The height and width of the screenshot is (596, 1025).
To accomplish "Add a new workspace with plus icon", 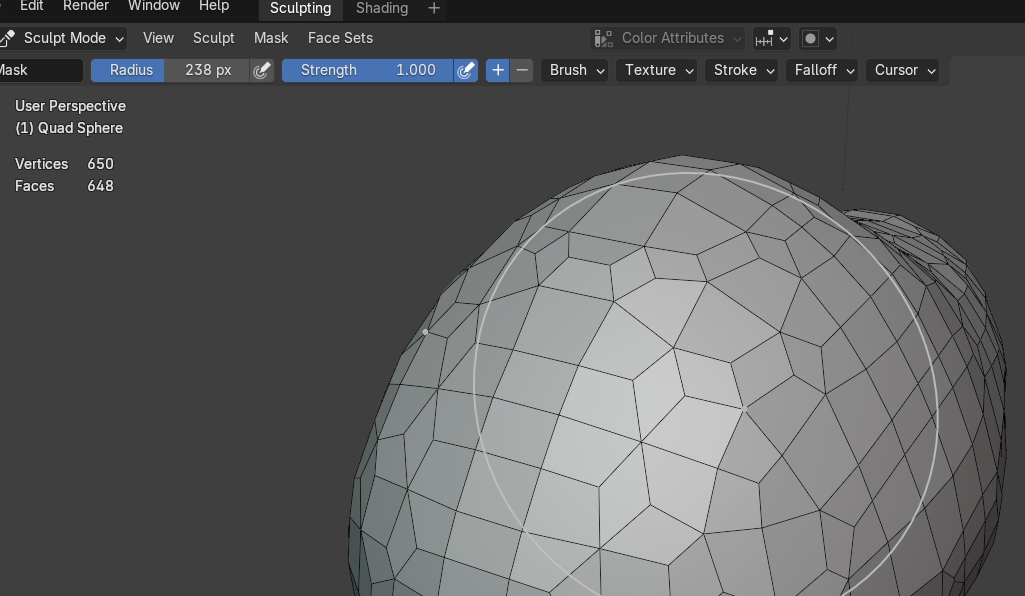I will pyautogui.click(x=433, y=8).
